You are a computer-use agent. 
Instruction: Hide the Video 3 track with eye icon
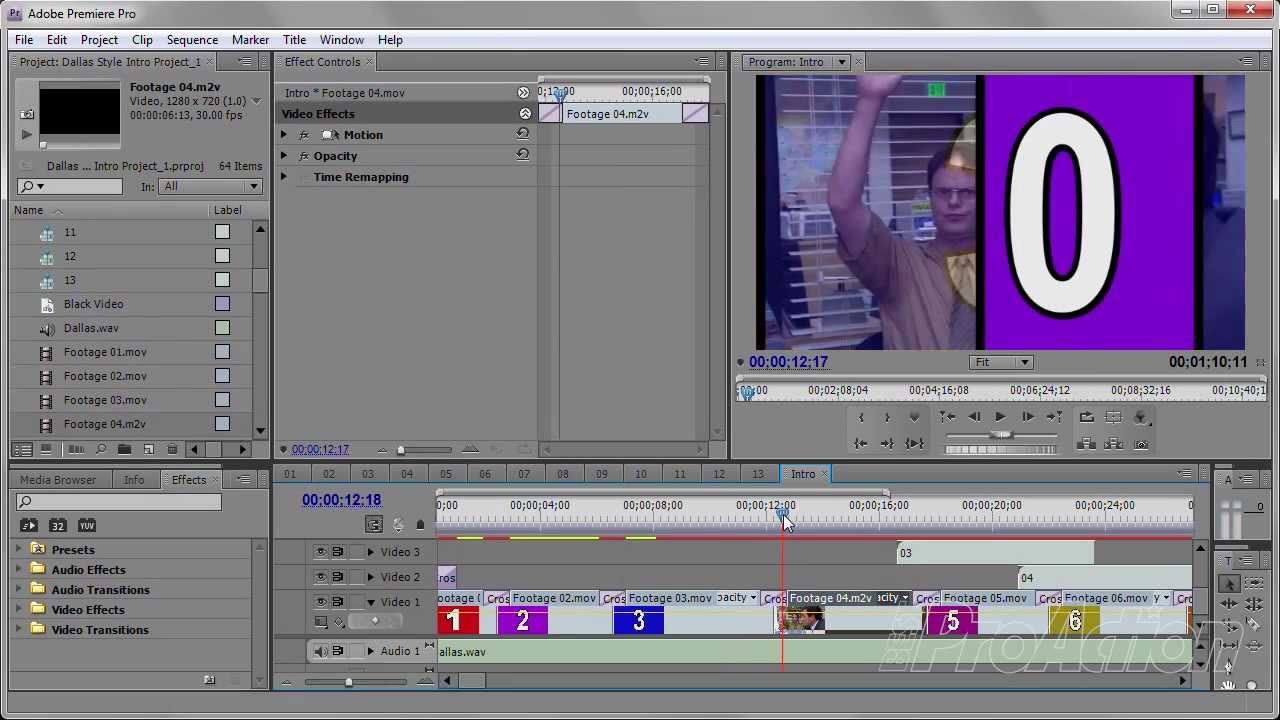[321, 552]
